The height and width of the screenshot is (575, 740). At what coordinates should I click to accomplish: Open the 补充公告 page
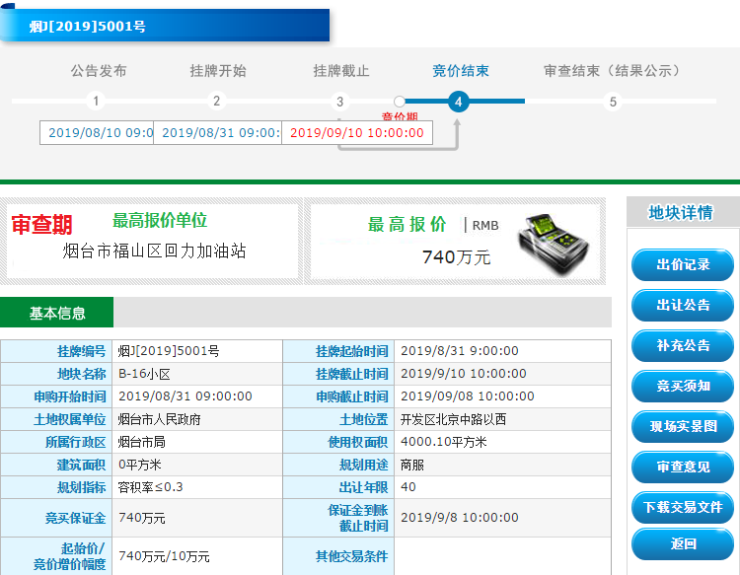tap(682, 346)
